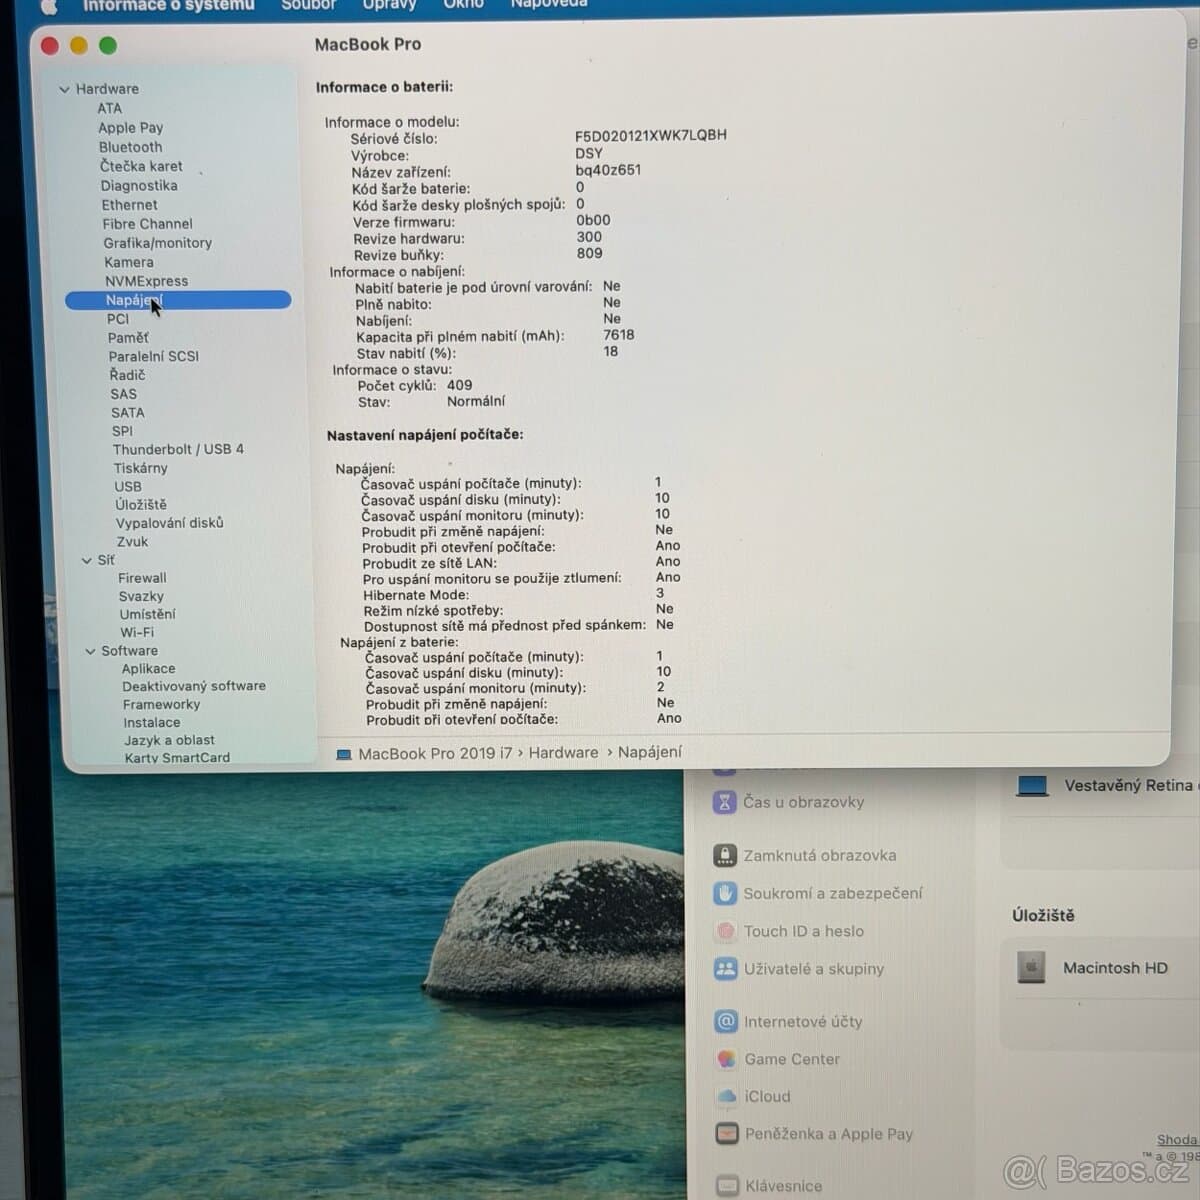
Task: Select Instalace under Software
Action: point(152,722)
